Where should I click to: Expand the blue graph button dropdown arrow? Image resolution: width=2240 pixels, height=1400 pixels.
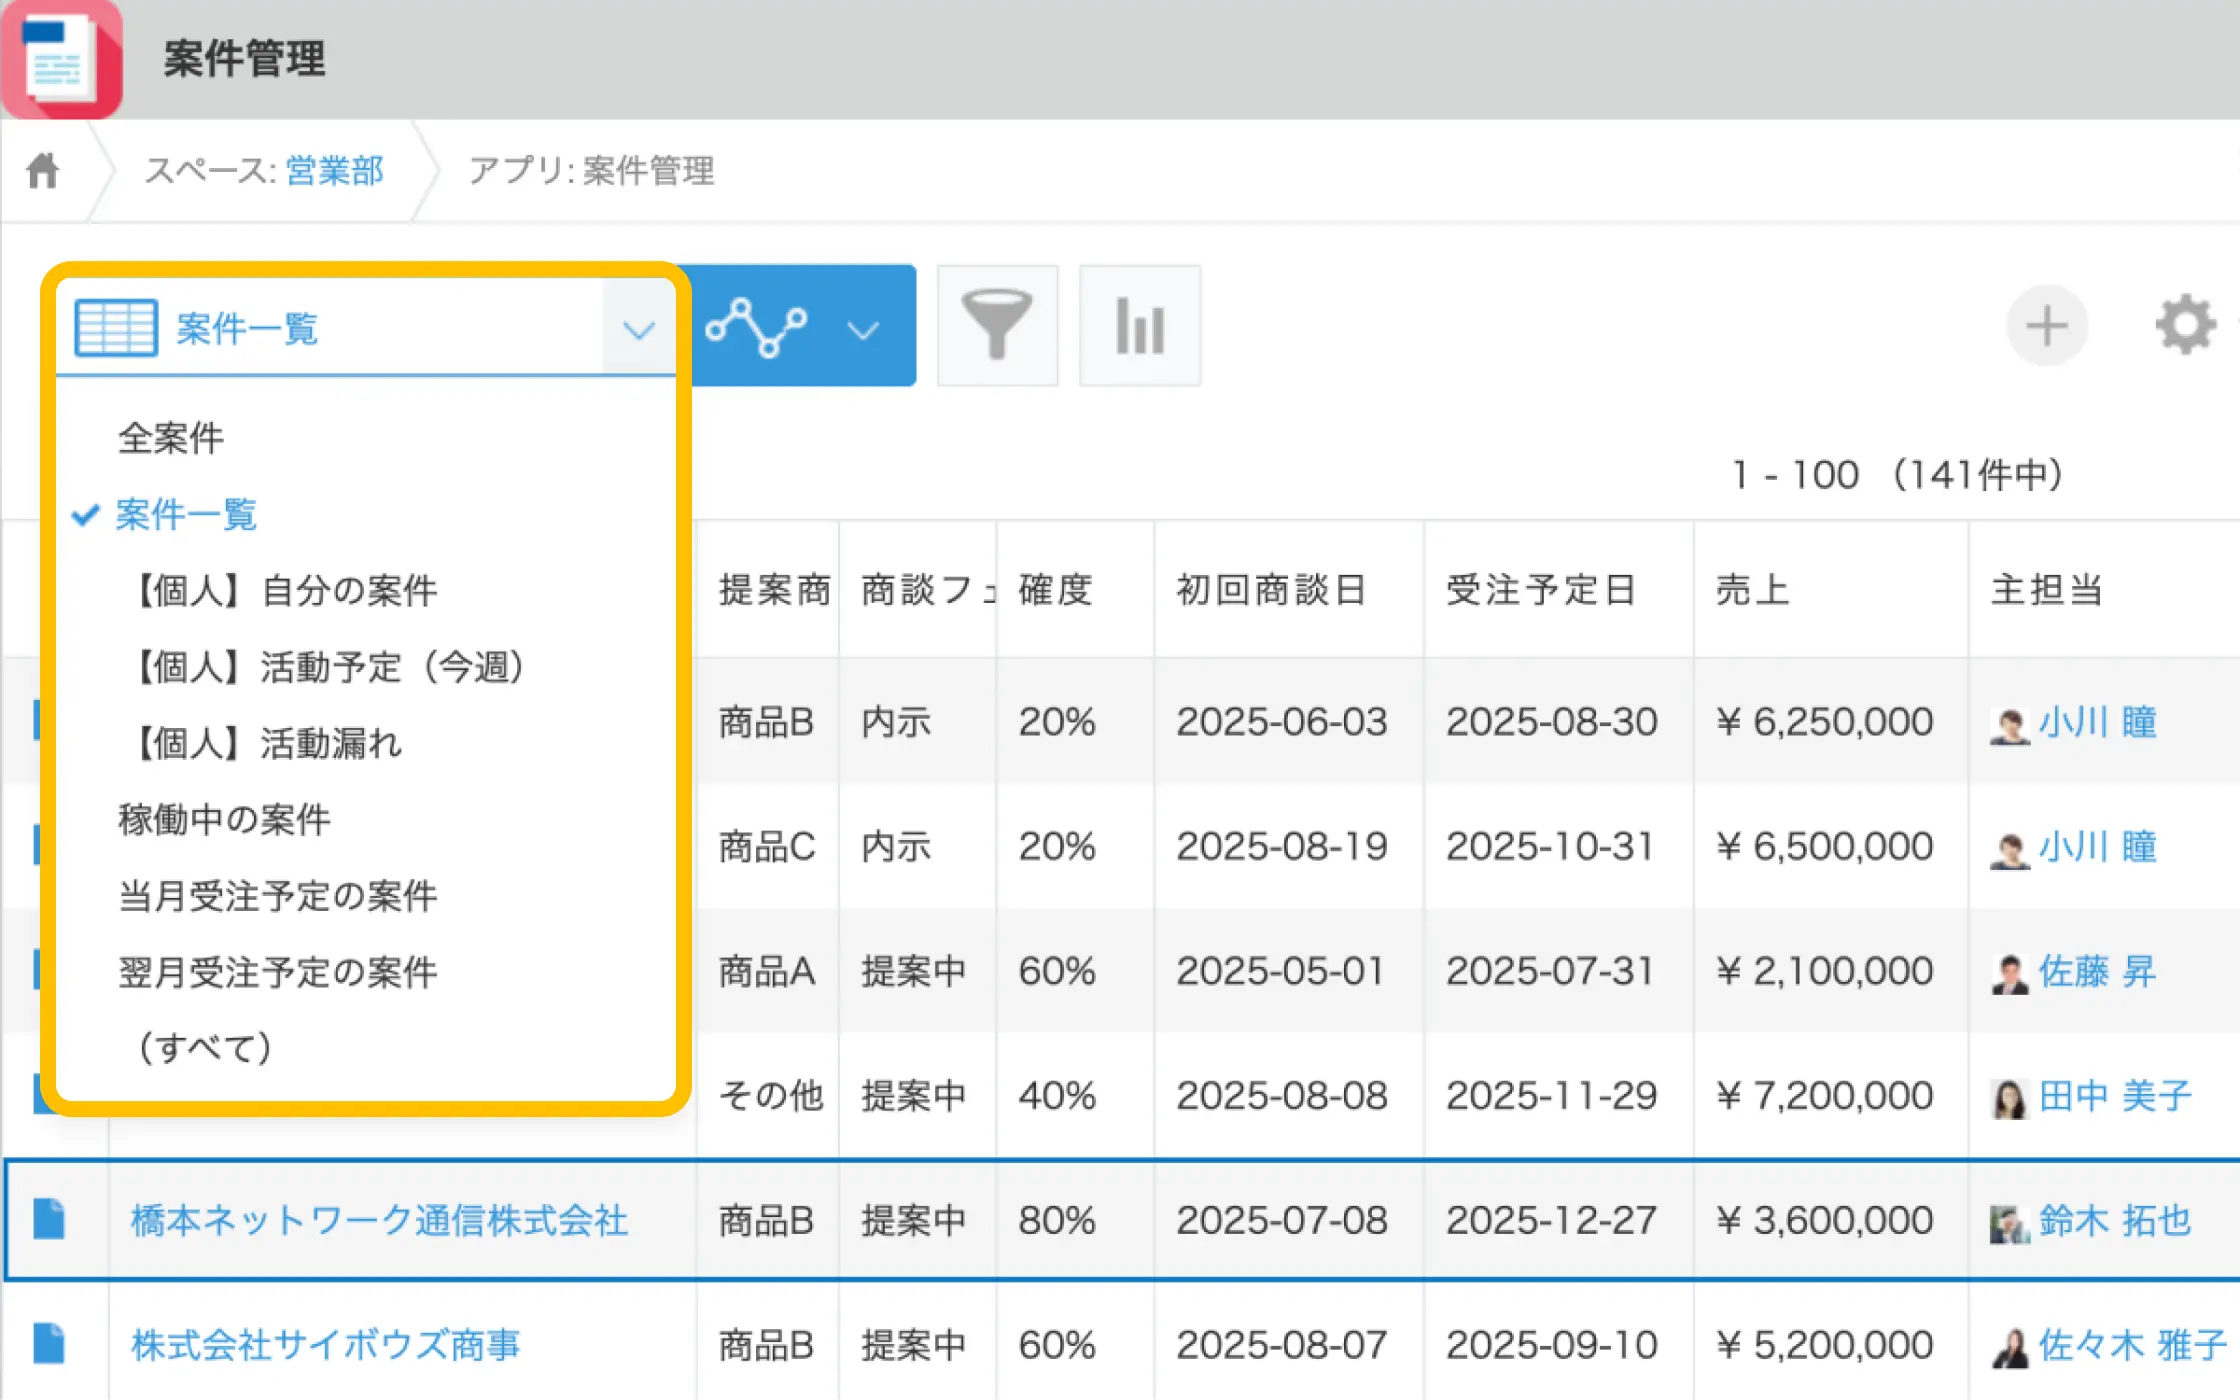(x=863, y=329)
